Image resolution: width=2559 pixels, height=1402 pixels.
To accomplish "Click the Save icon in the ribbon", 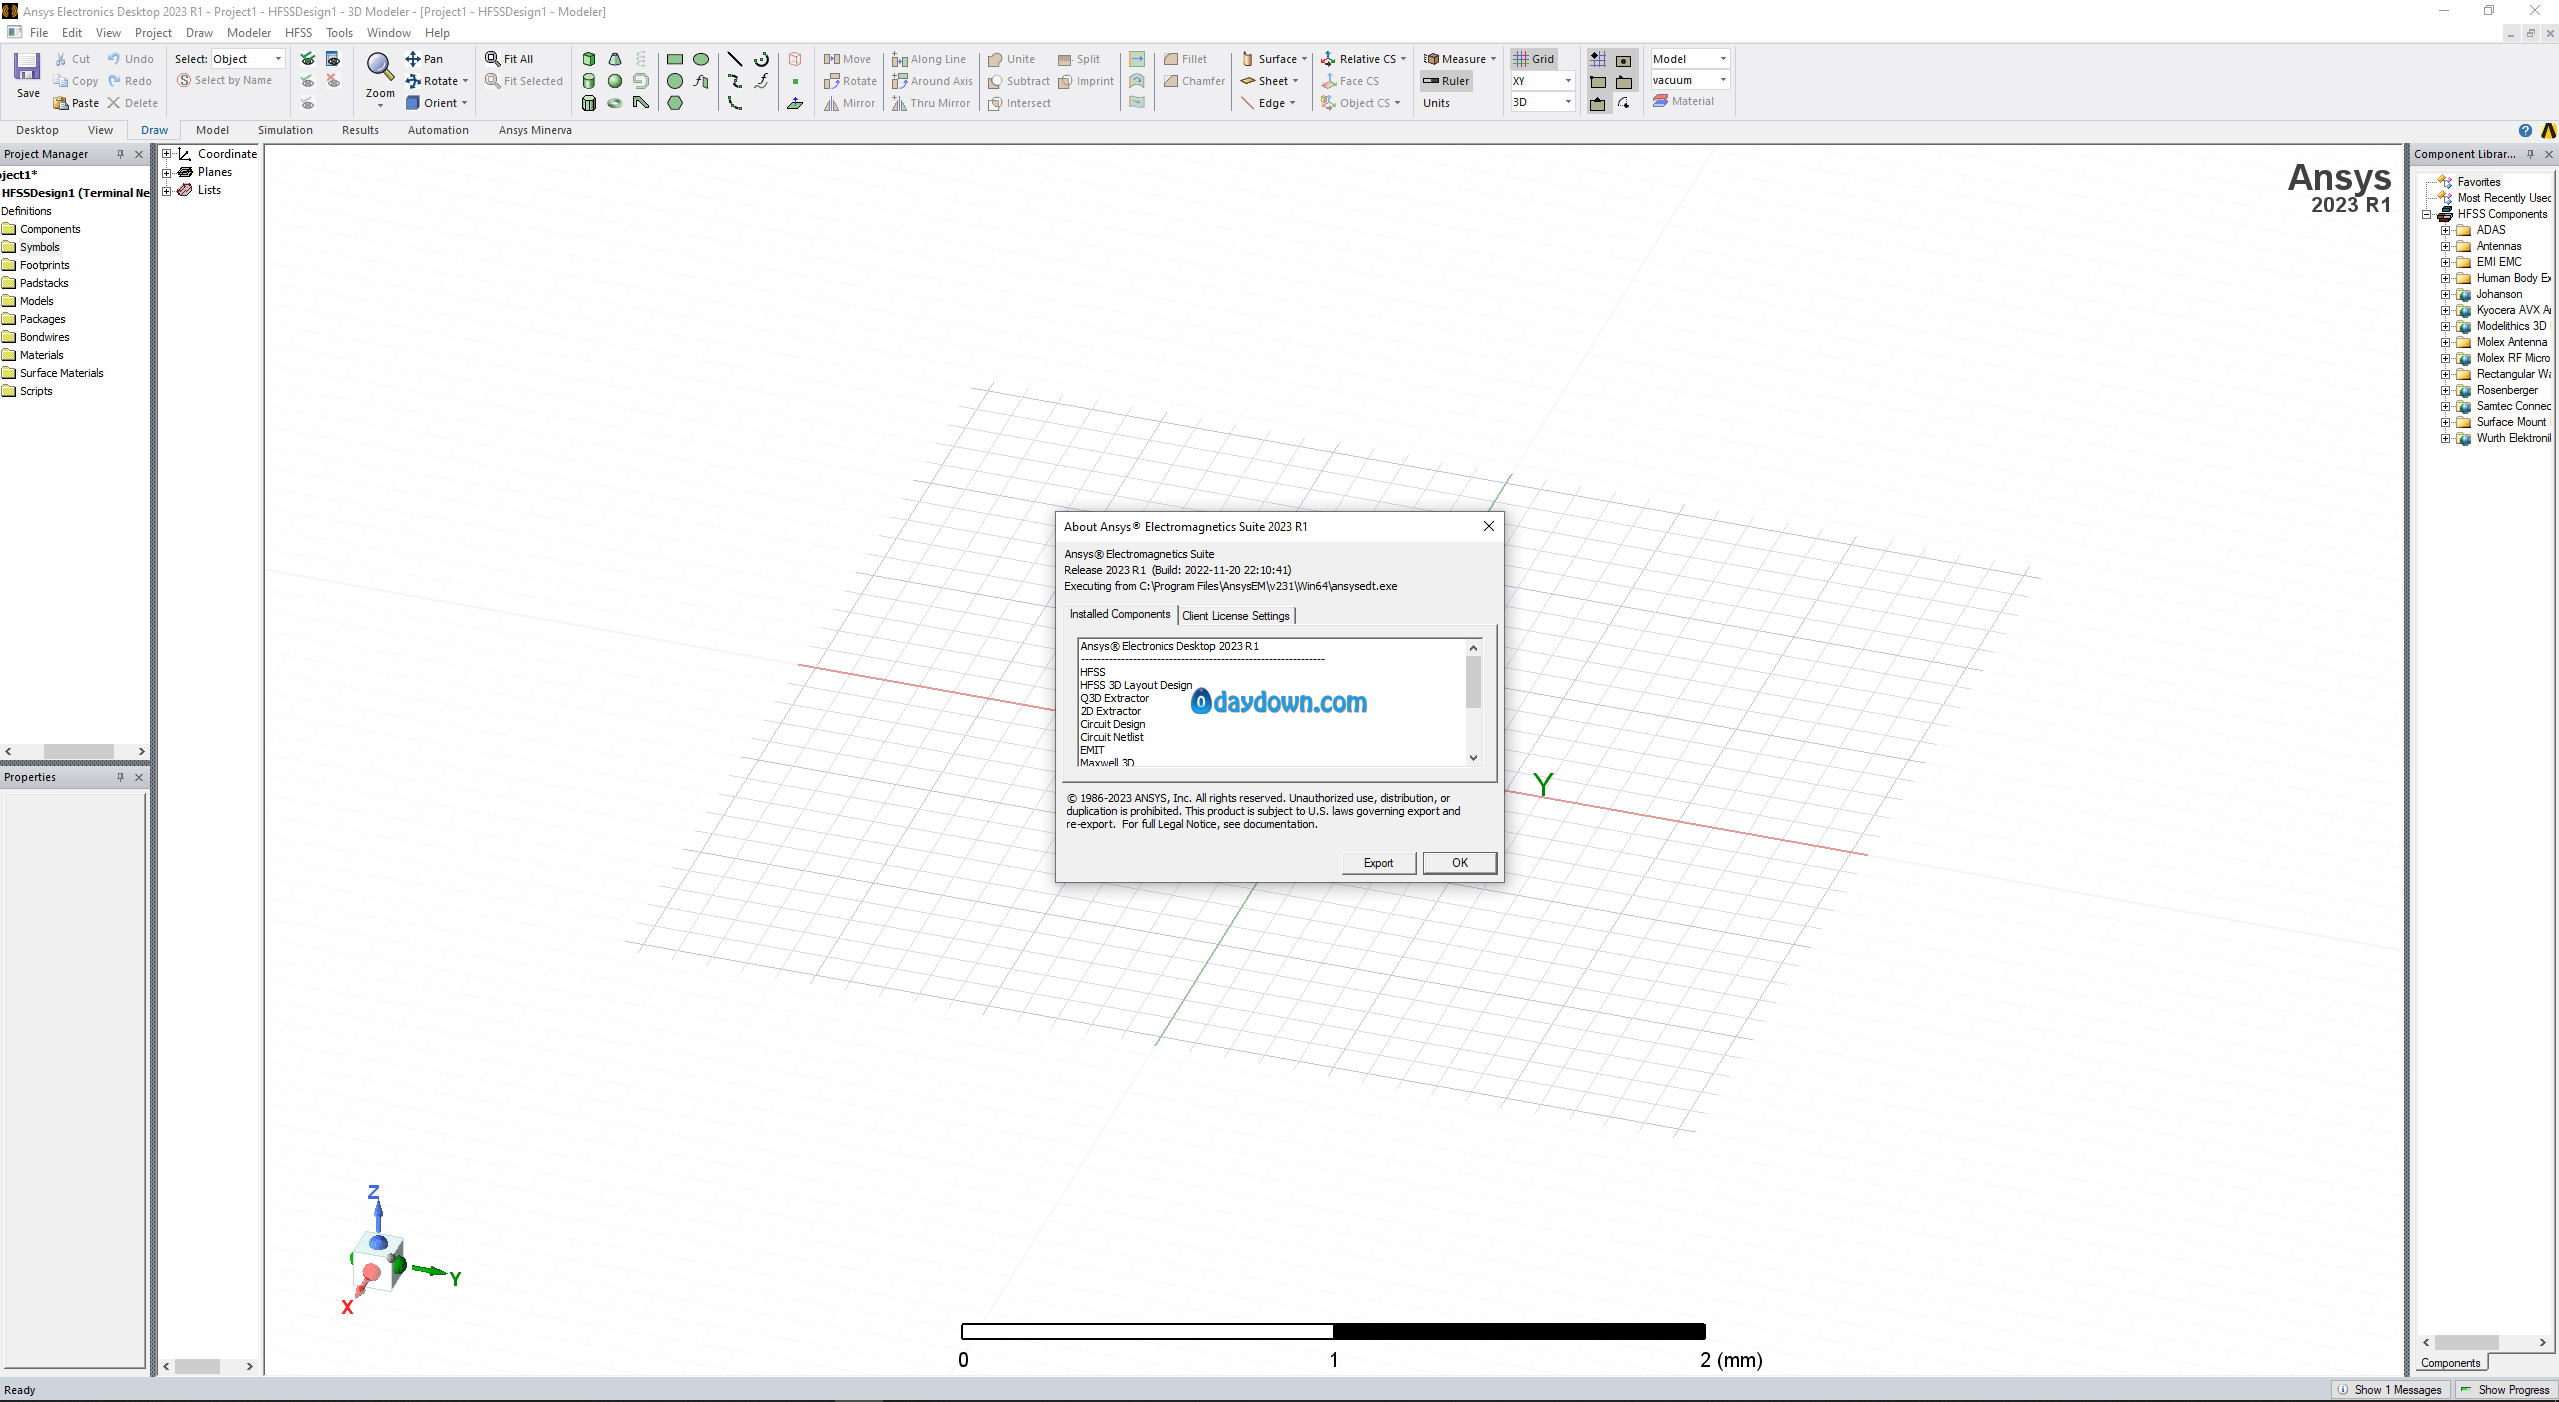I will (27, 68).
